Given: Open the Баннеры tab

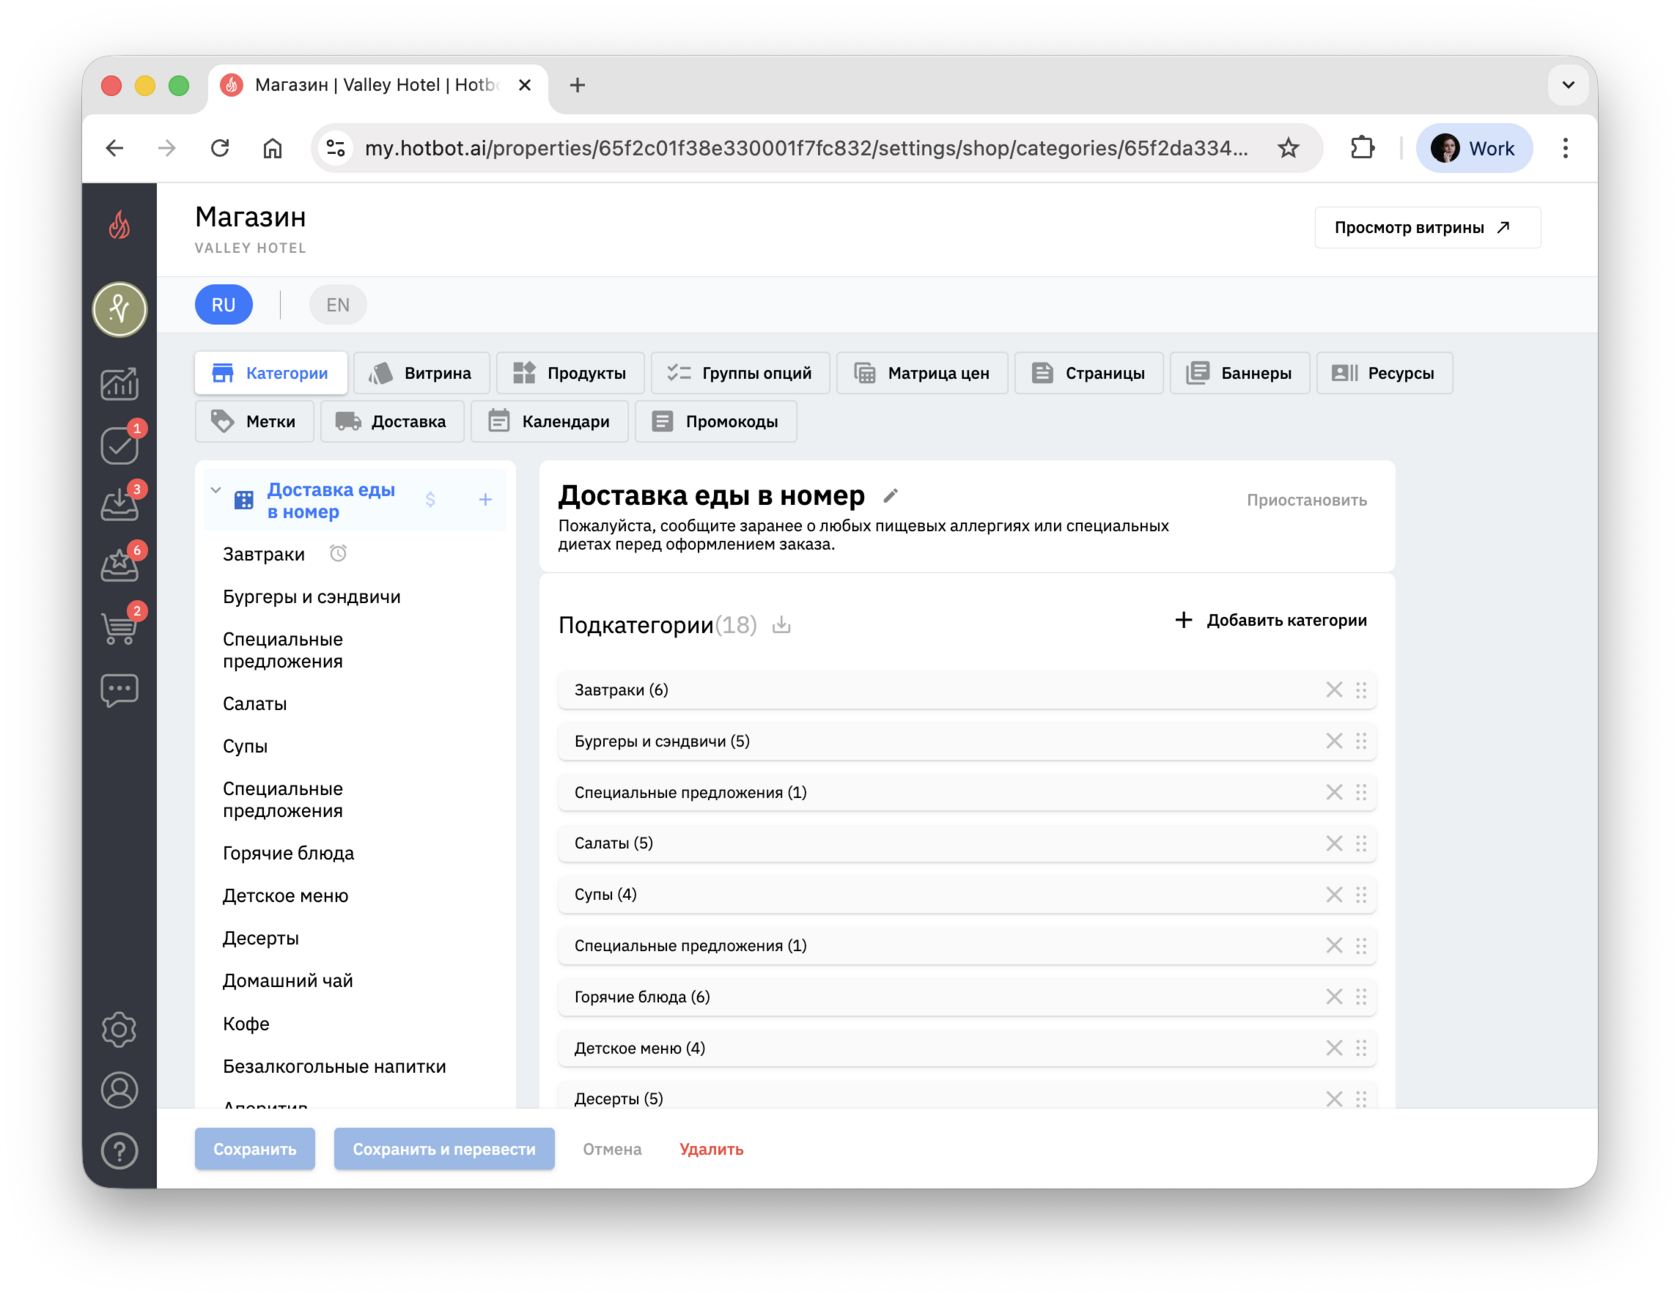Looking at the screenshot, I should coord(1240,373).
